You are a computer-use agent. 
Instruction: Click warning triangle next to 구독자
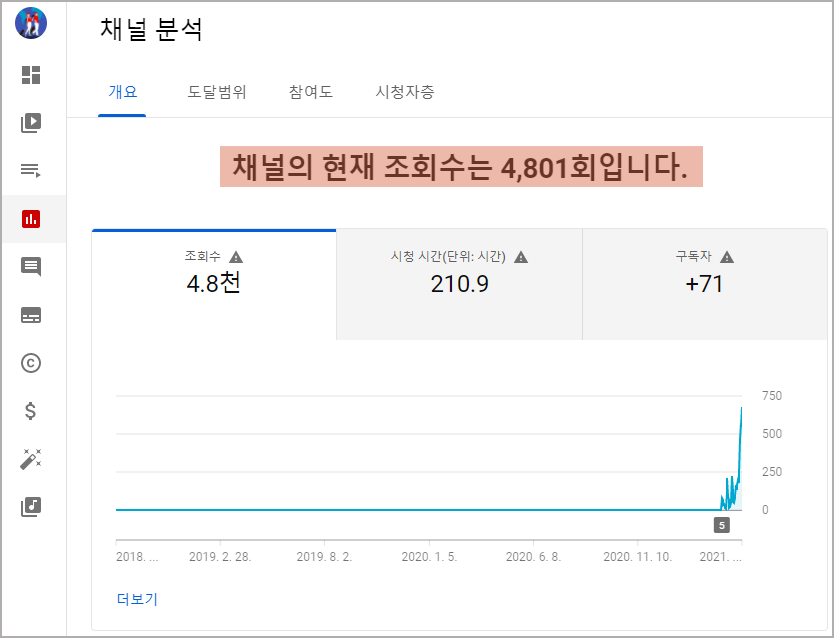click(x=727, y=257)
